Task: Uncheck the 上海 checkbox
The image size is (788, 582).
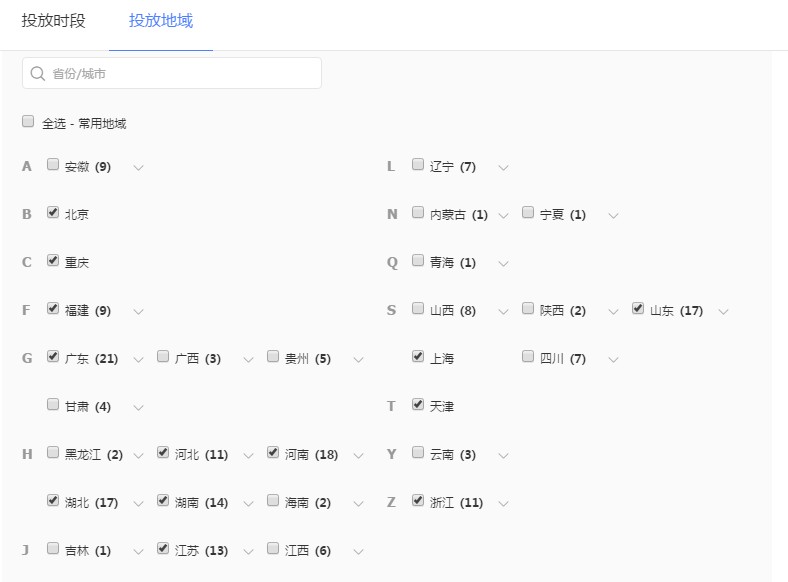Action: 418,356
